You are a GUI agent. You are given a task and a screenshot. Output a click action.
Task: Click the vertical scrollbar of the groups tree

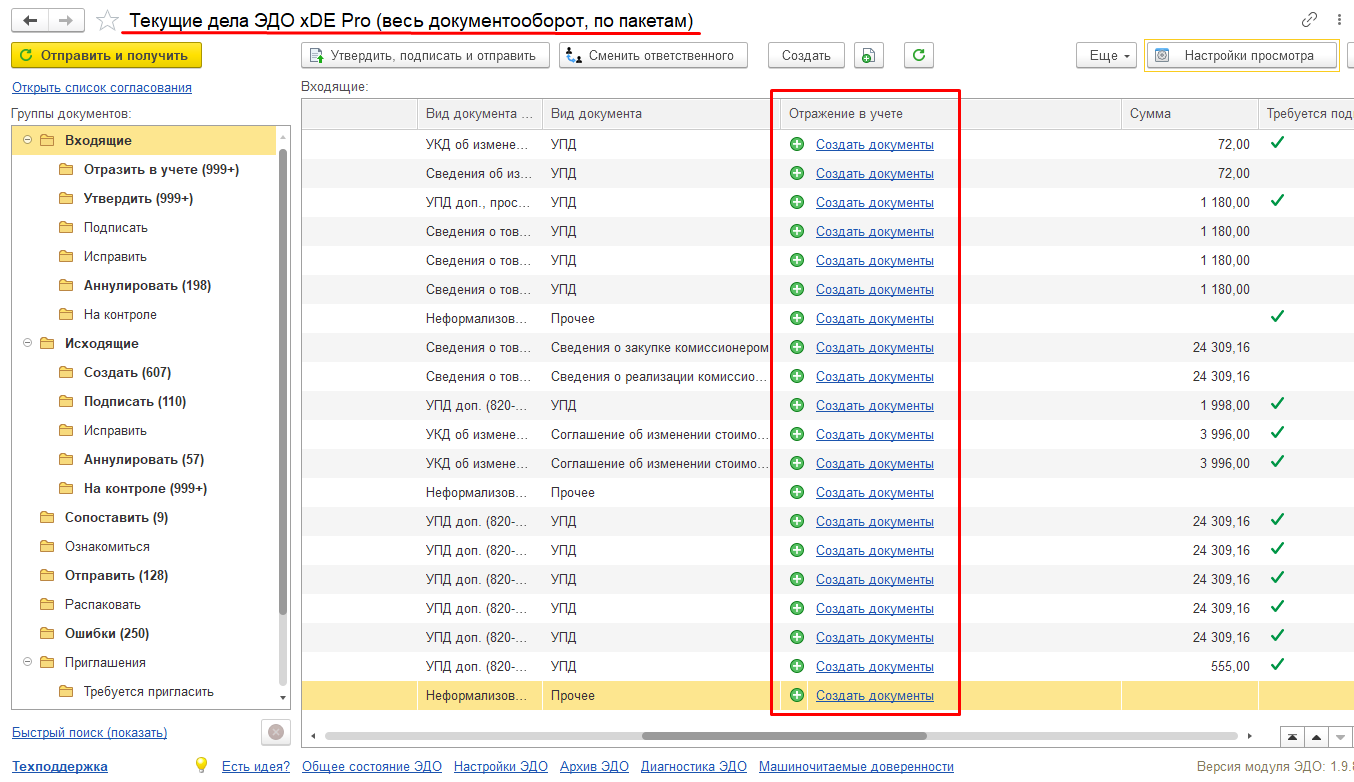point(283,380)
